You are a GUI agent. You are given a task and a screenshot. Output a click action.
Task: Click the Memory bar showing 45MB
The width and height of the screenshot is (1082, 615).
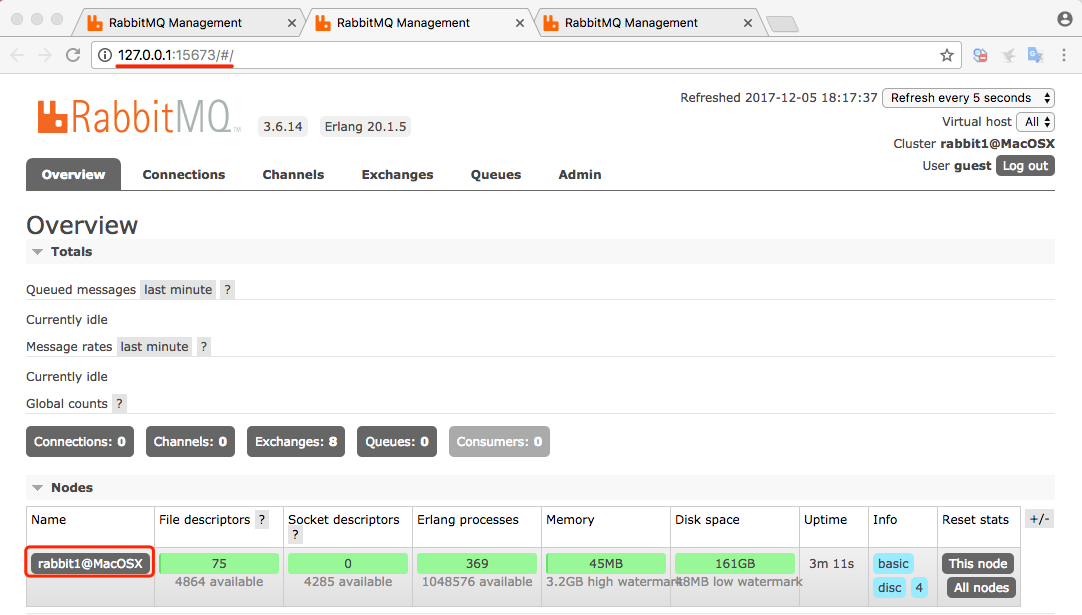[x=606, y=563]
